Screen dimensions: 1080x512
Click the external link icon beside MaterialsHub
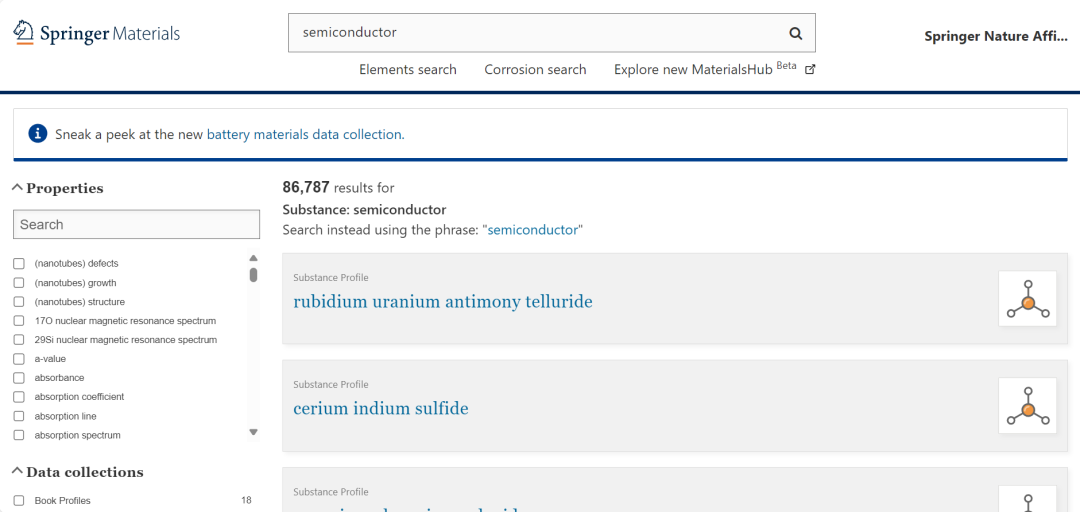click(x=810, y=70)
